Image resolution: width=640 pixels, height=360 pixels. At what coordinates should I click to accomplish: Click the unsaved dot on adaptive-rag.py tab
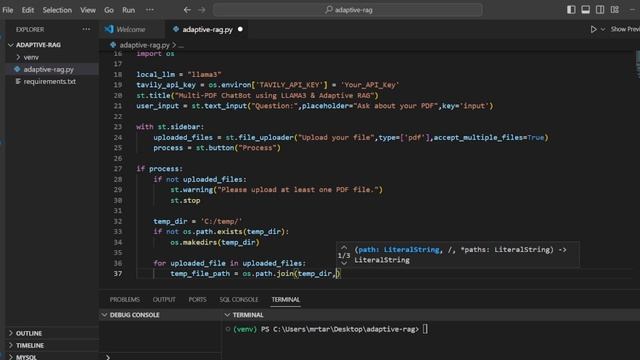[240, 29]
